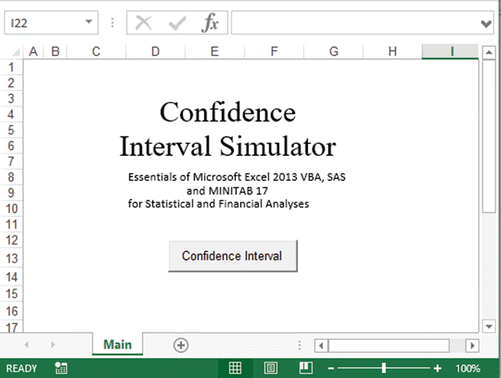Select row 1 header

click(x=11, y=67)
